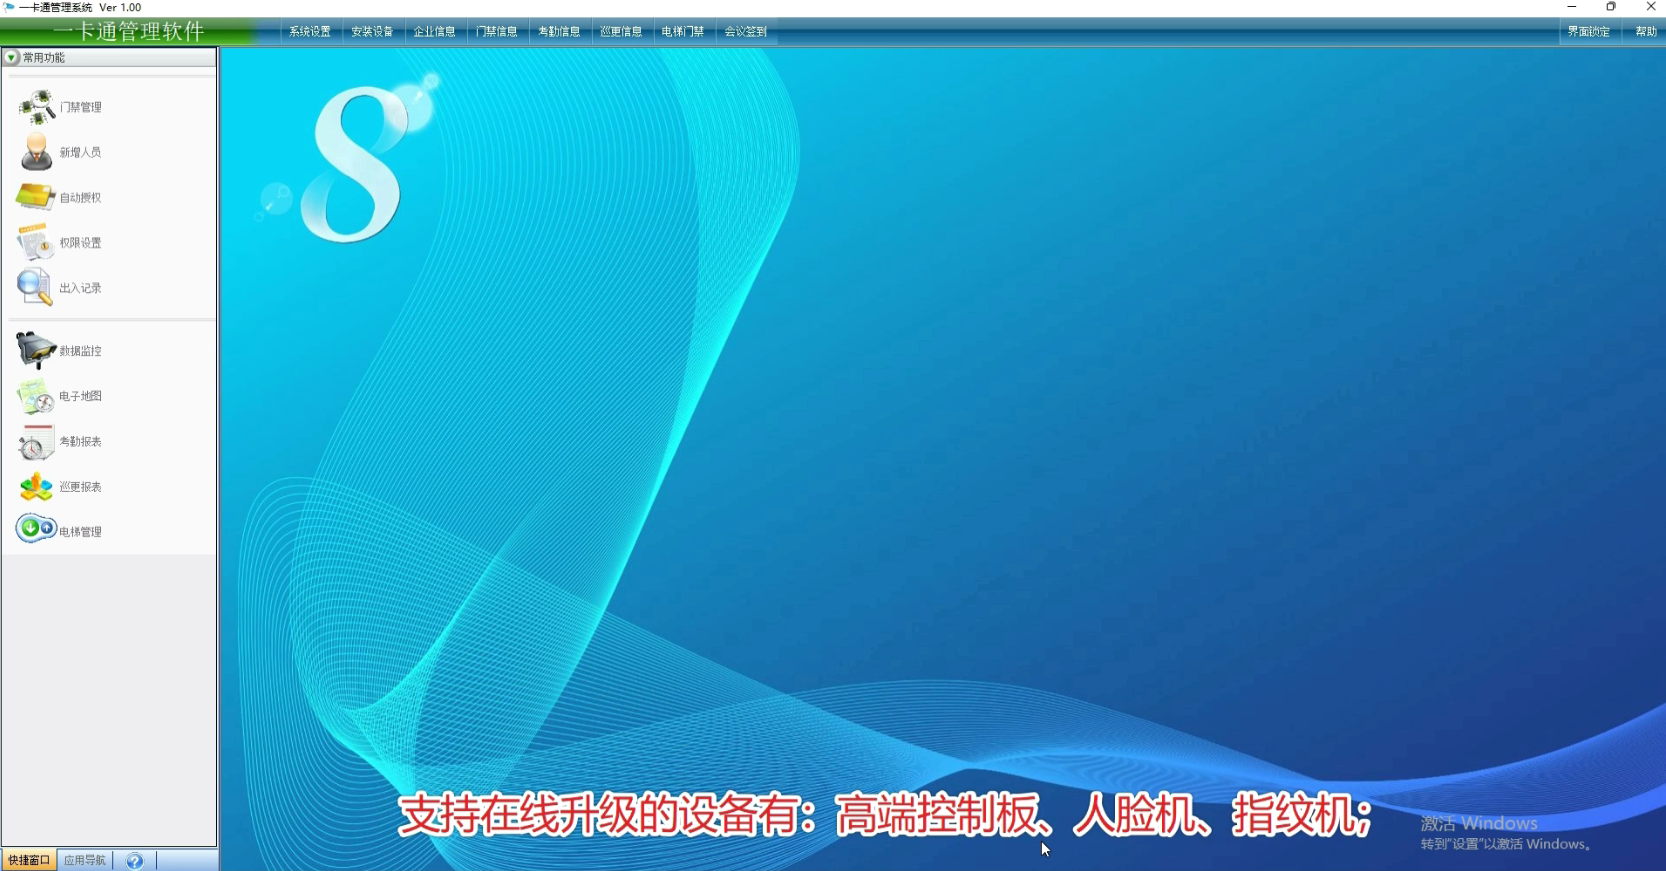Screen dimensions: 1666x871
Task: Expand the 电梯门禁 menu
Action: [683, 32]
